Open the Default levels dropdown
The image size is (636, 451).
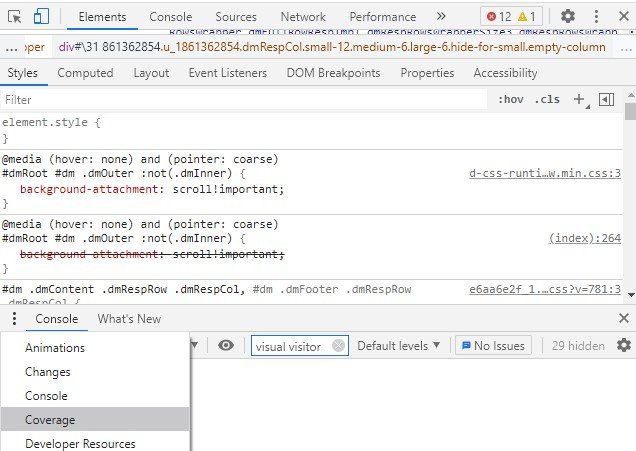coord(398,346)
